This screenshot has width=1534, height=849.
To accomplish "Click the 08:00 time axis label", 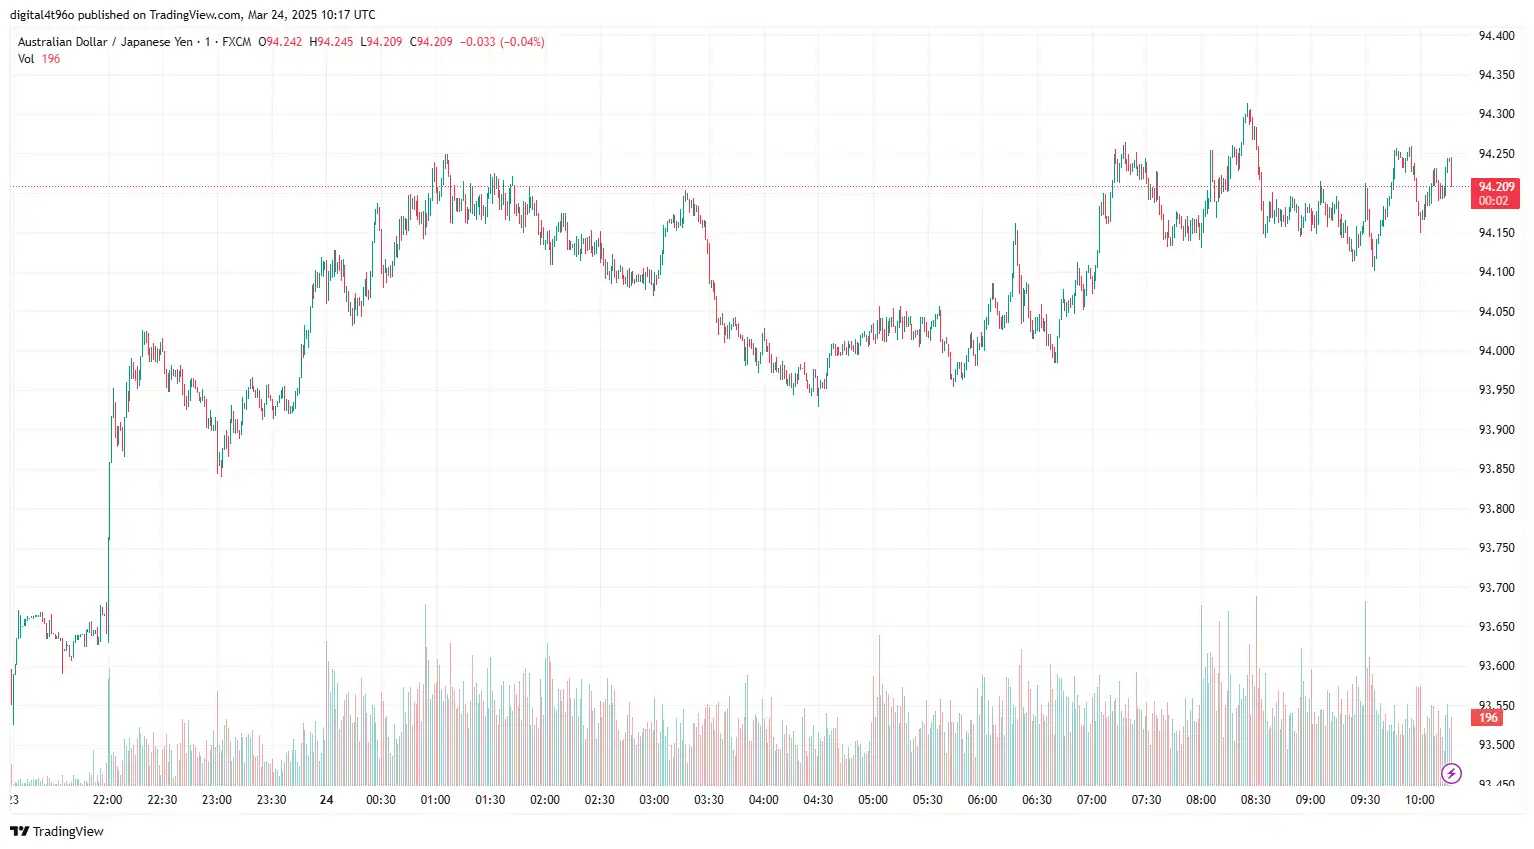I will pyautogui.click(x=1201, y=800).
